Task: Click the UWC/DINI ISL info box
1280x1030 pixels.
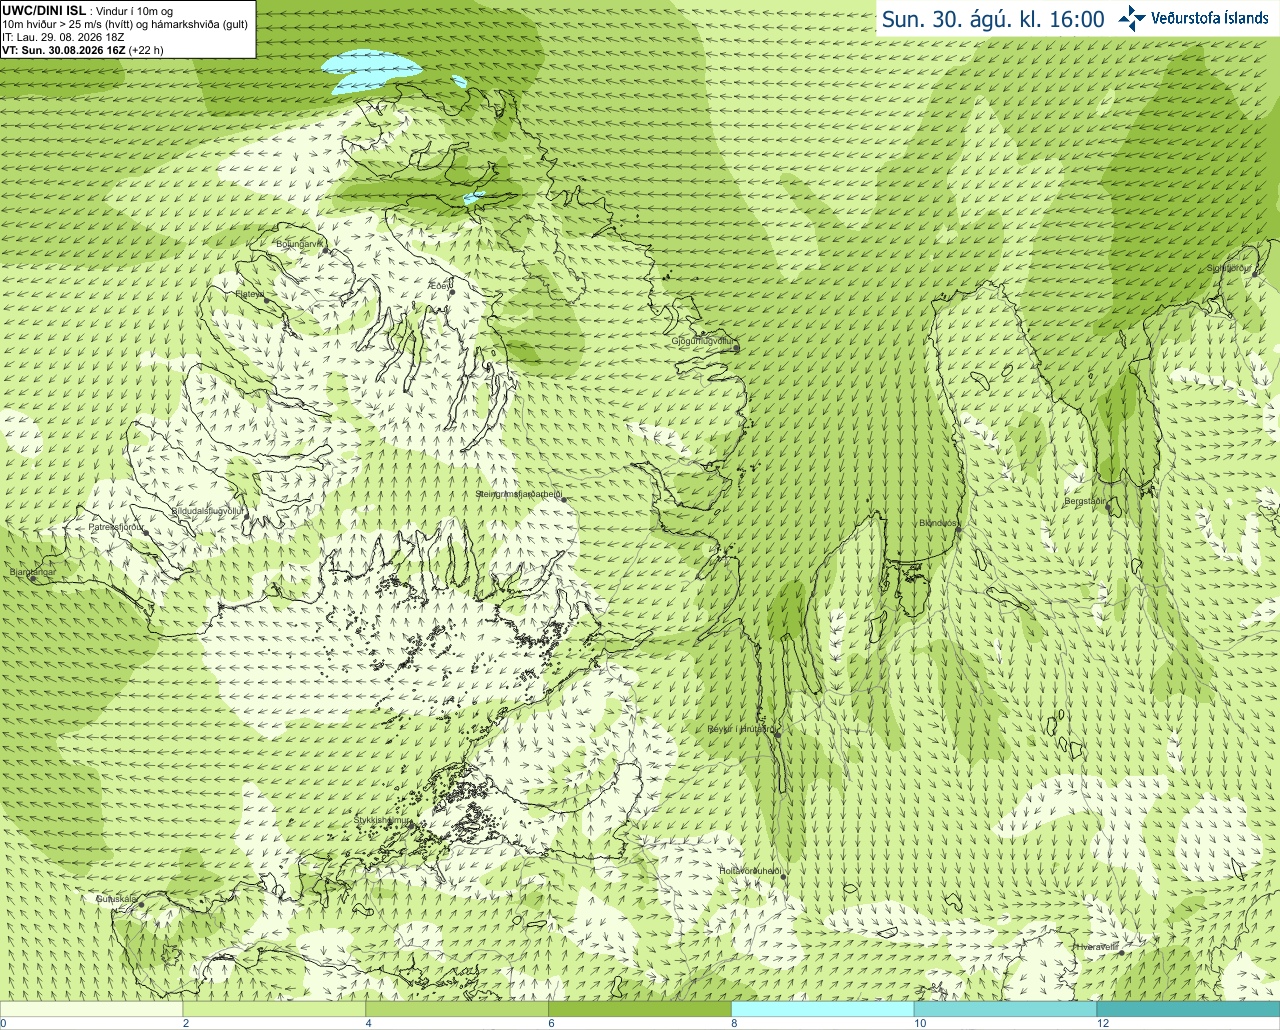Action: click(x=128, y=29)
